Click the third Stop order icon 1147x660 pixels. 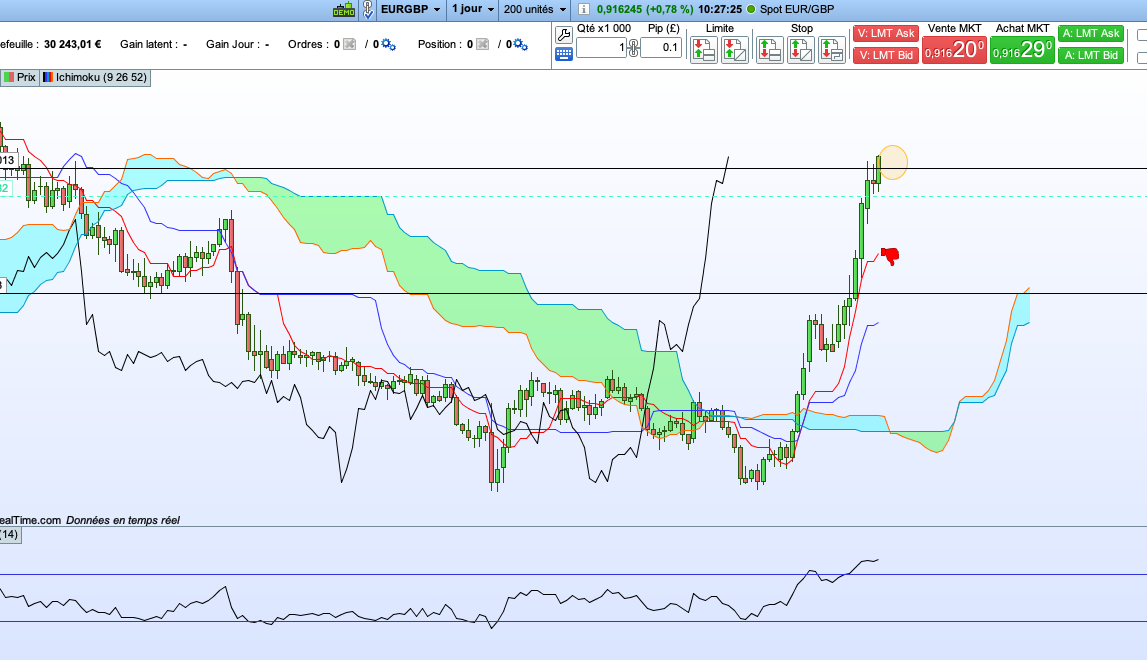832,50
